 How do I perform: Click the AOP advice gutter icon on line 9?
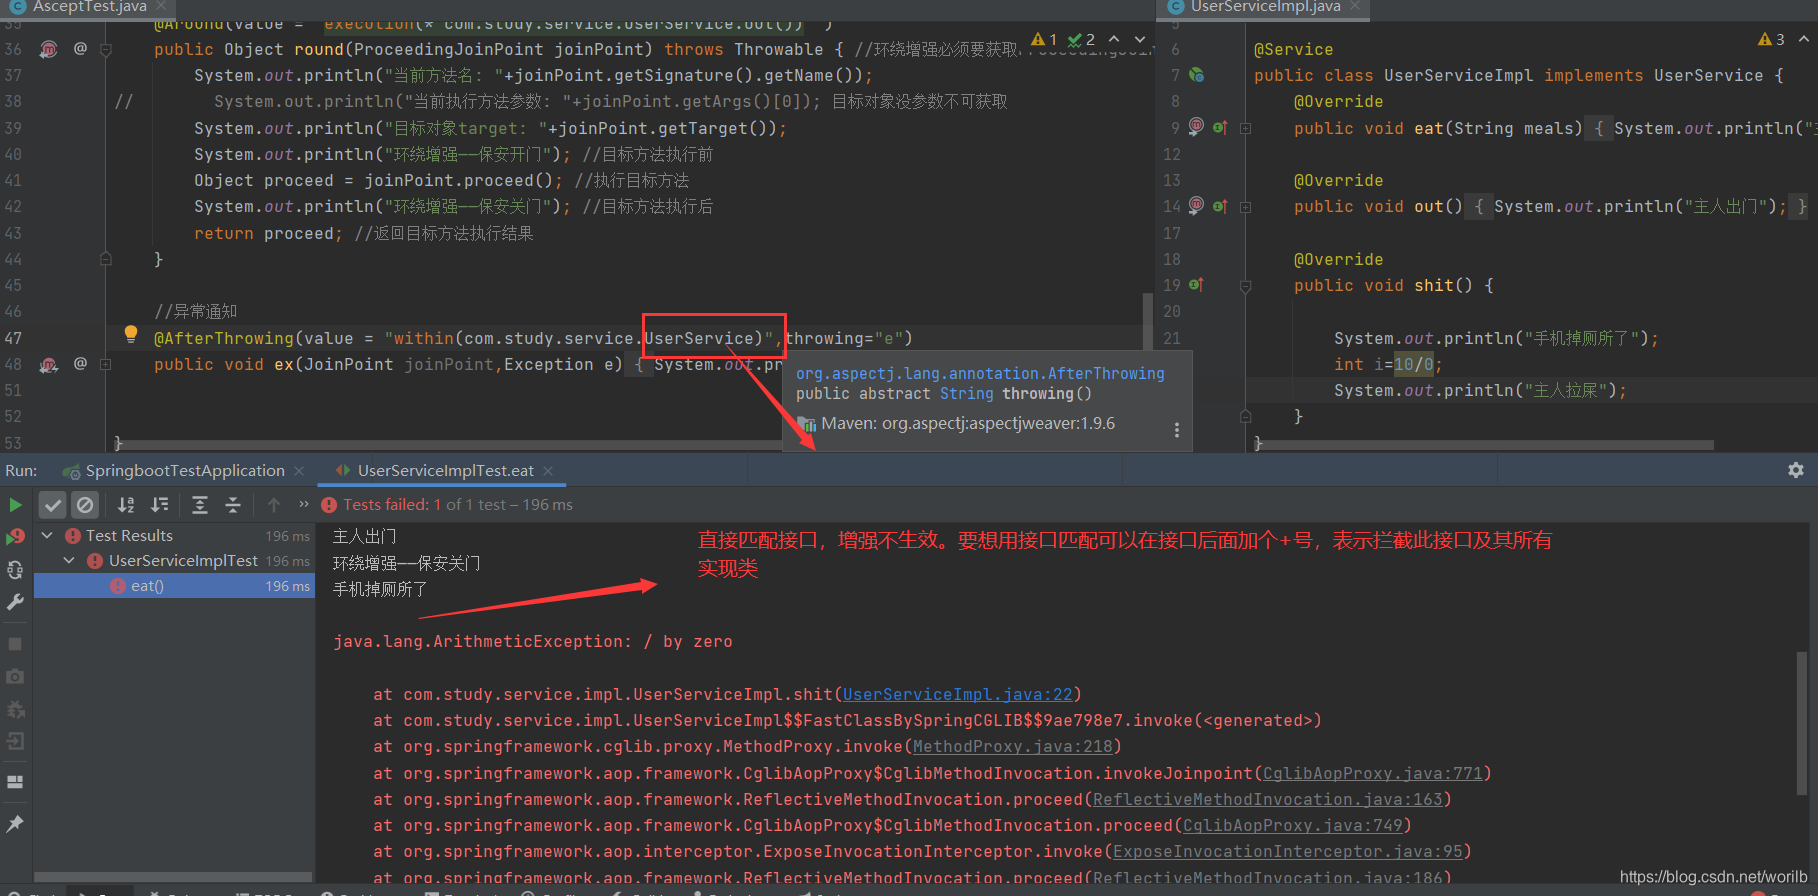(1196, 127)
